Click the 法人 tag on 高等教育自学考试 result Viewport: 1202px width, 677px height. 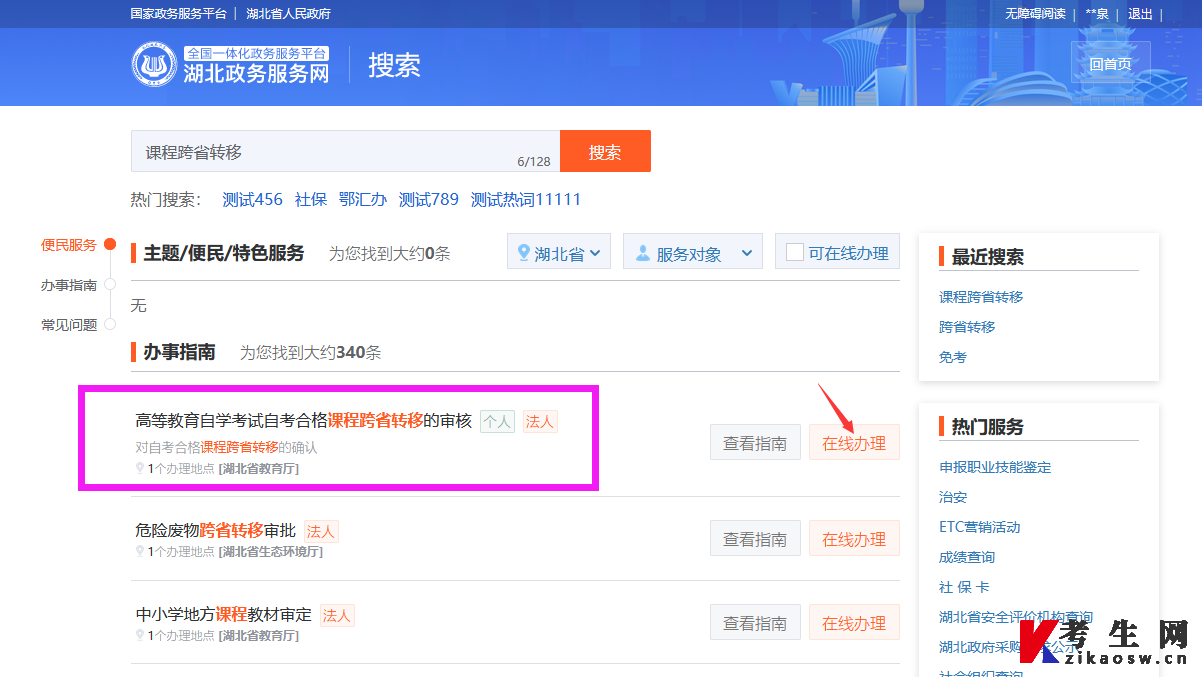[x=540, y=422]
